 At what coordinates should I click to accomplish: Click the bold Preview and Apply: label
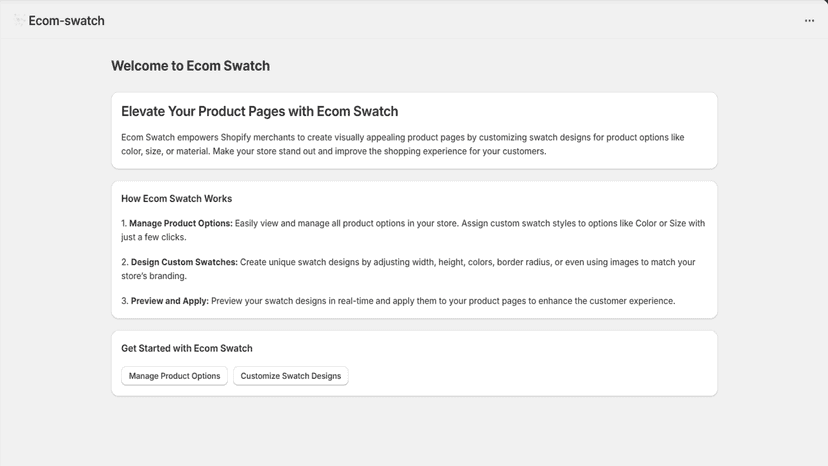pos(170,301)
